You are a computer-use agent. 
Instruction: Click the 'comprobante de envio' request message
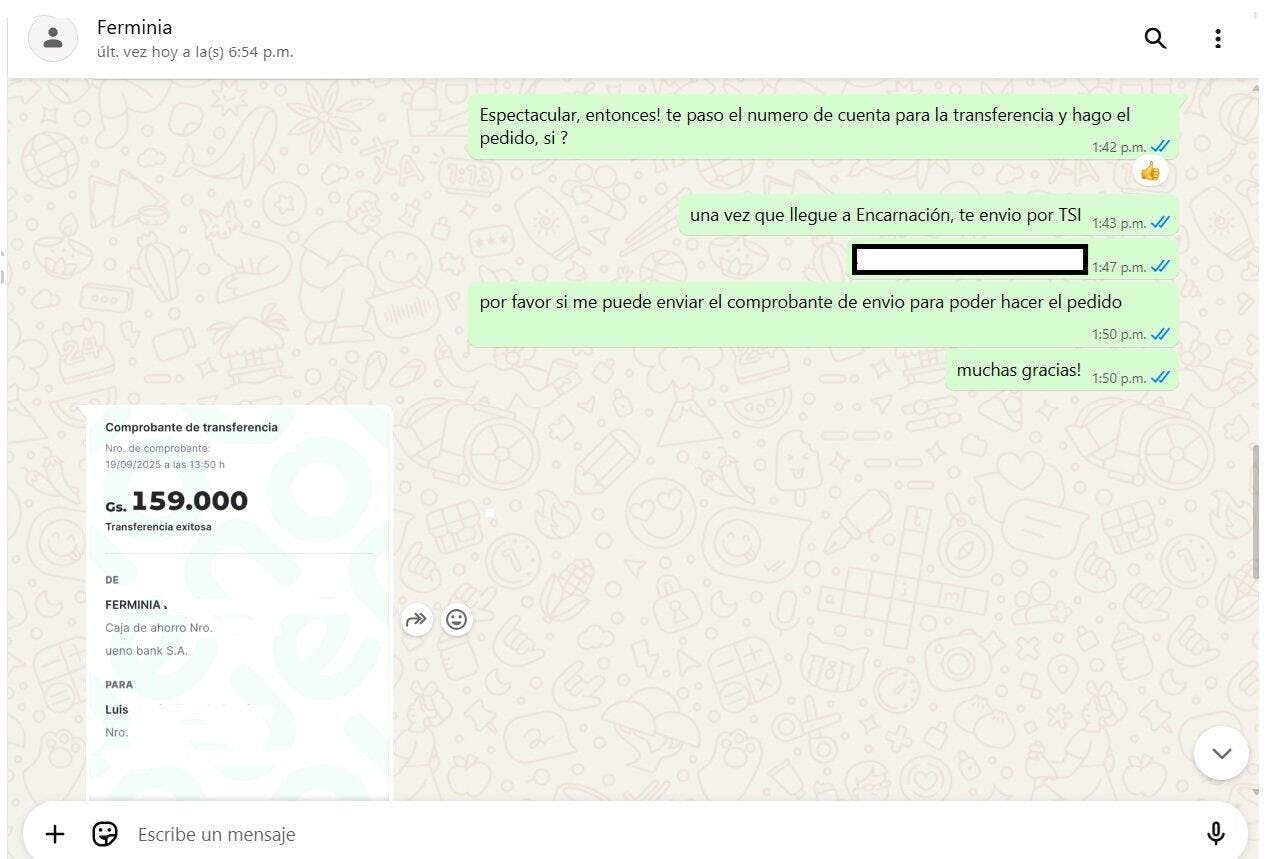[x=823, y=314]
